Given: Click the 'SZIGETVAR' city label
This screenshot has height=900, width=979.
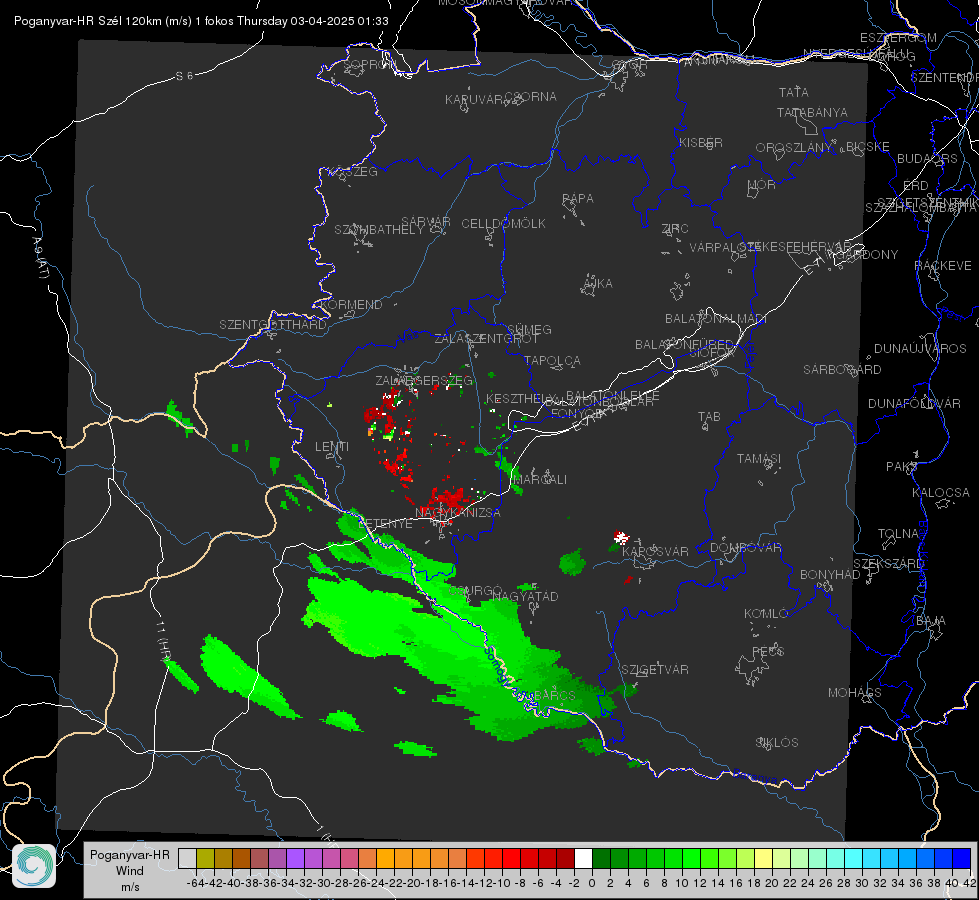Looking at the screenshot, I should (655, 669).
